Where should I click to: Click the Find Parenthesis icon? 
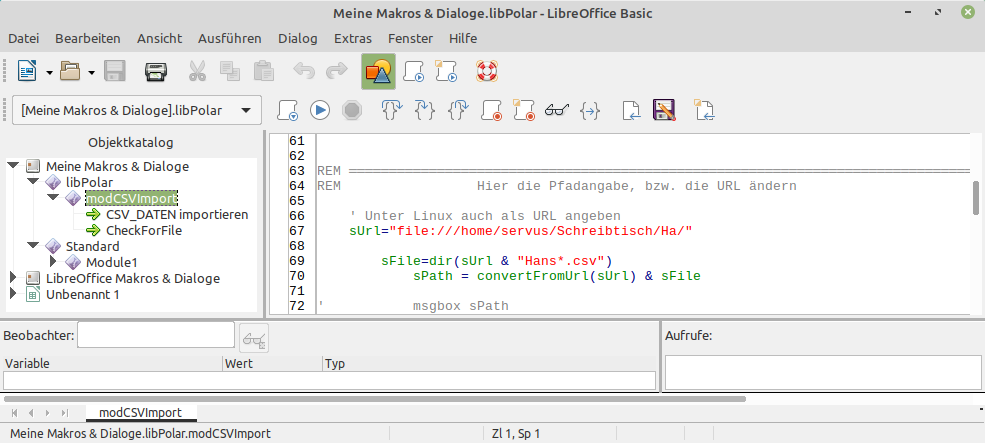point(589,111)
